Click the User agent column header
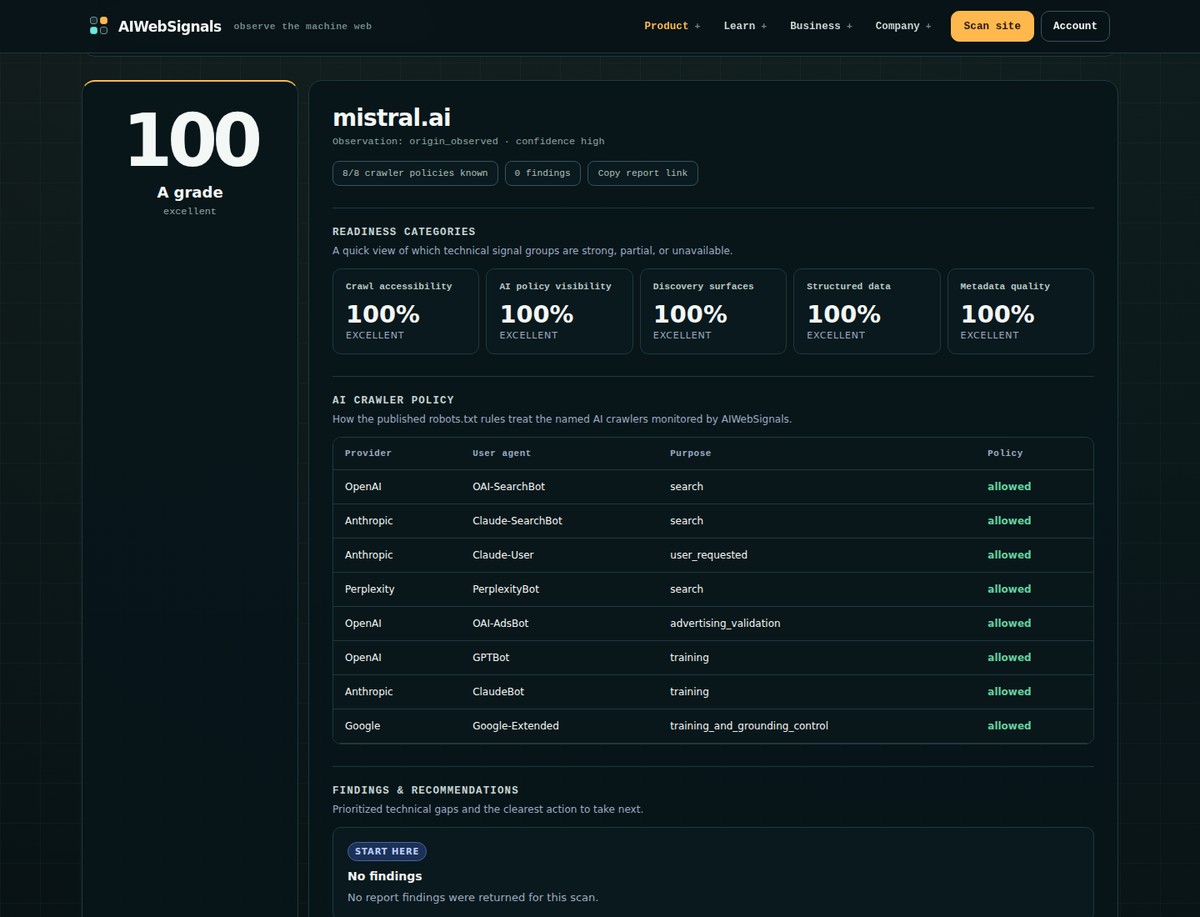Screen dimensions: 1200x917 click(x=502, y=453)
